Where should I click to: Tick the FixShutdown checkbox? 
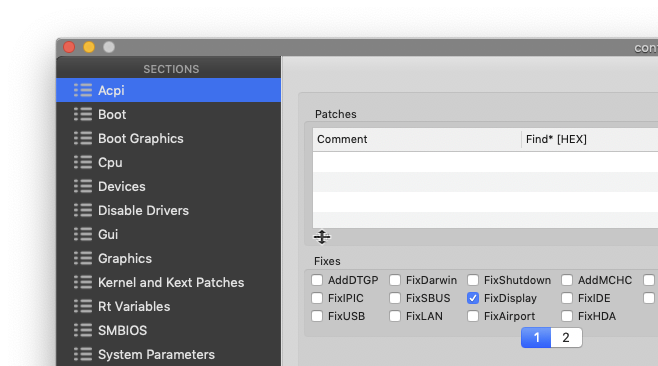473,280
